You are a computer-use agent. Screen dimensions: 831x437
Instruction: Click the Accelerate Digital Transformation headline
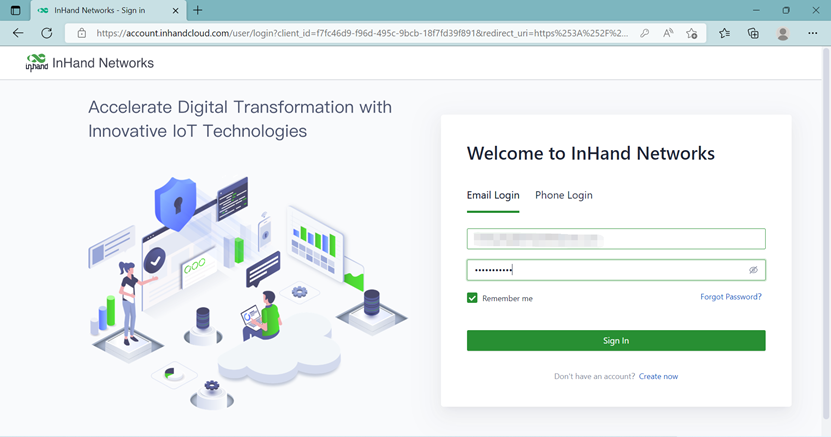tap(240, 119)
